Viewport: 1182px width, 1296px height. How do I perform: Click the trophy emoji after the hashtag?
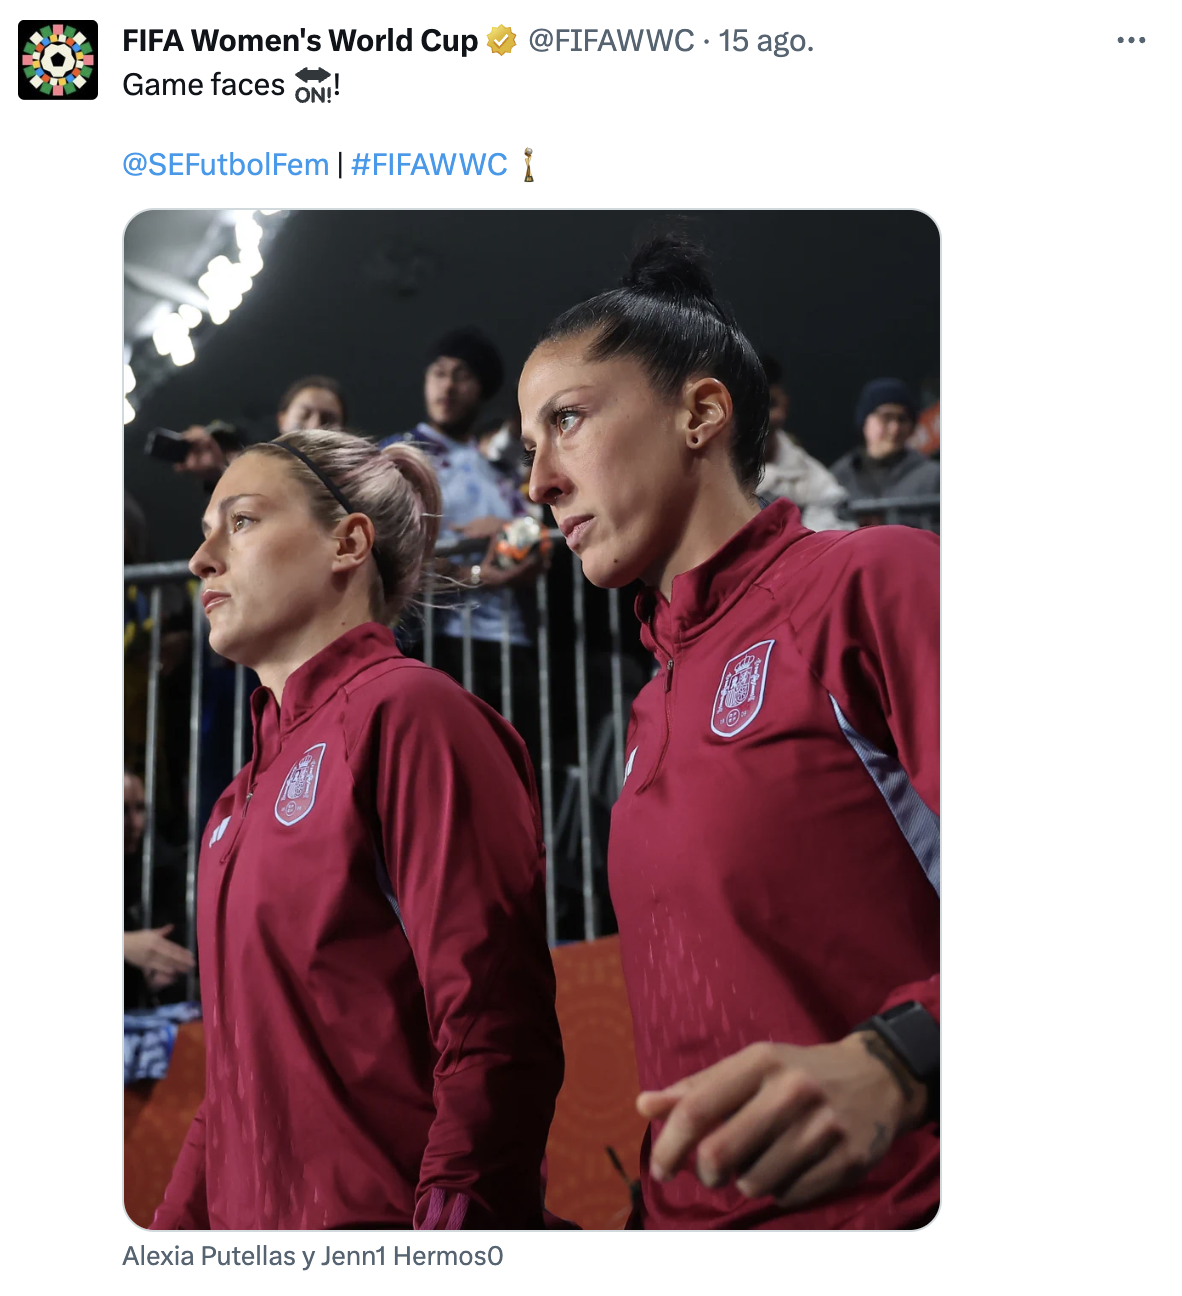click(x=529, y=165)
